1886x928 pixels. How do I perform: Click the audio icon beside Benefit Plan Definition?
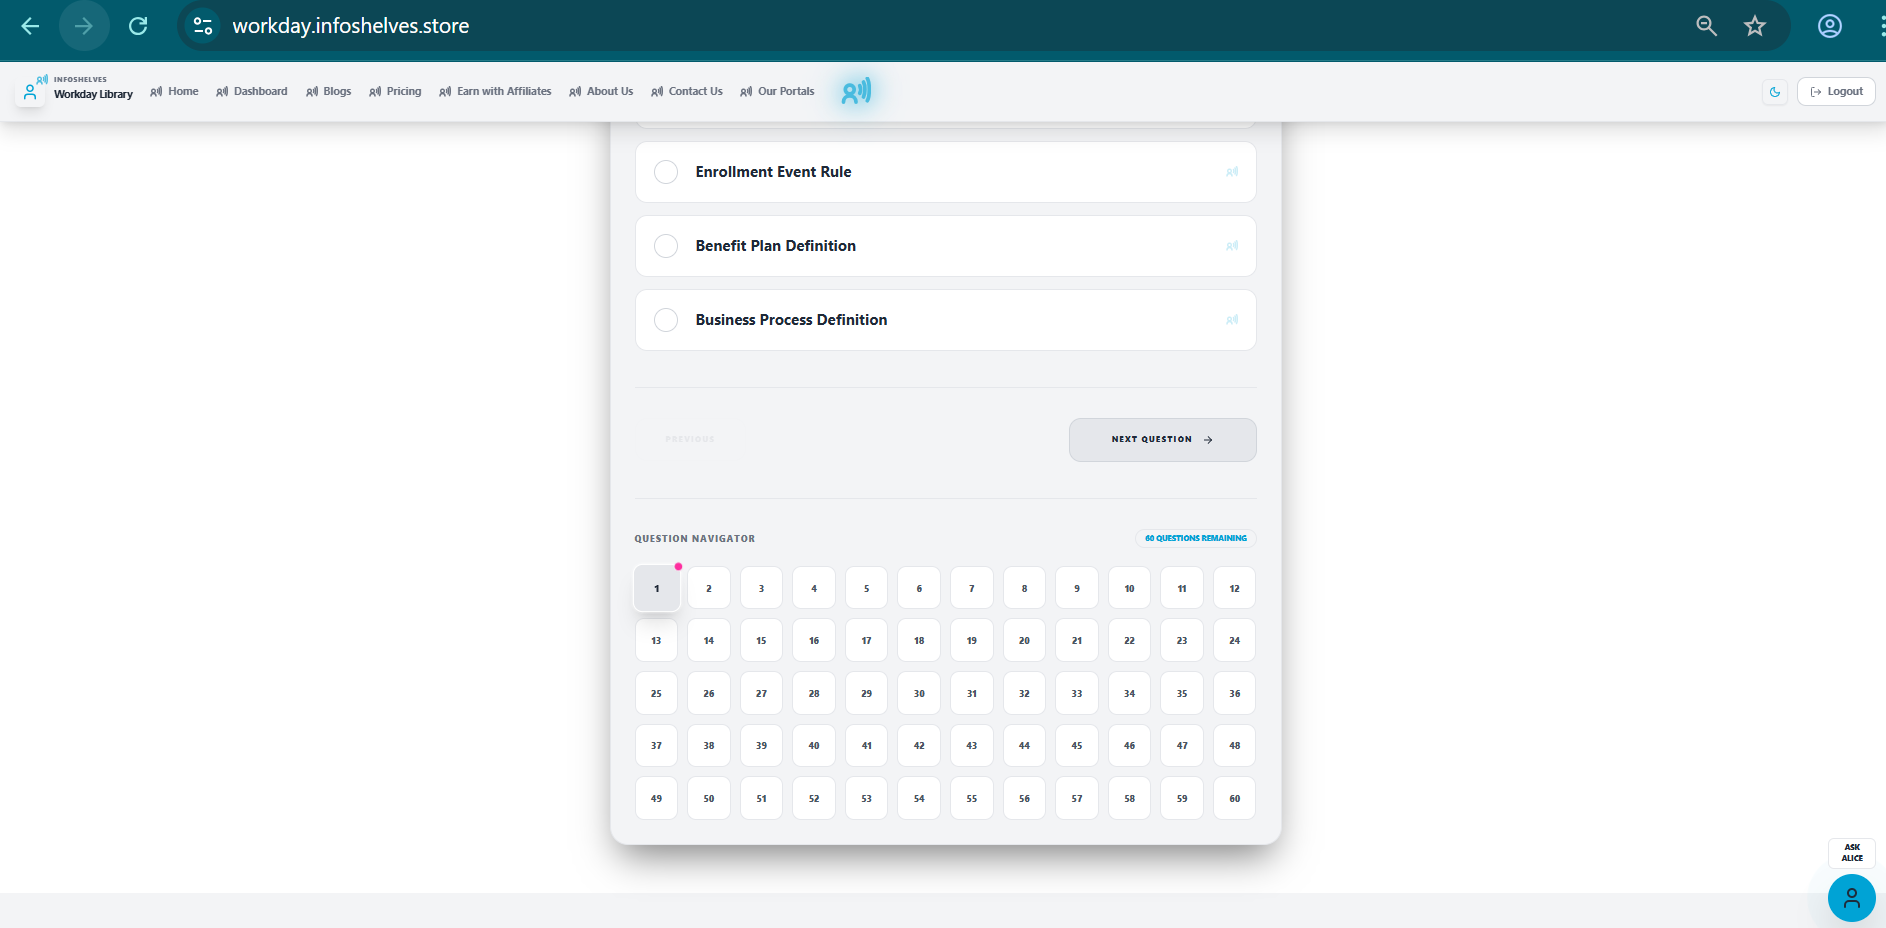click(x=1231, y=245)
